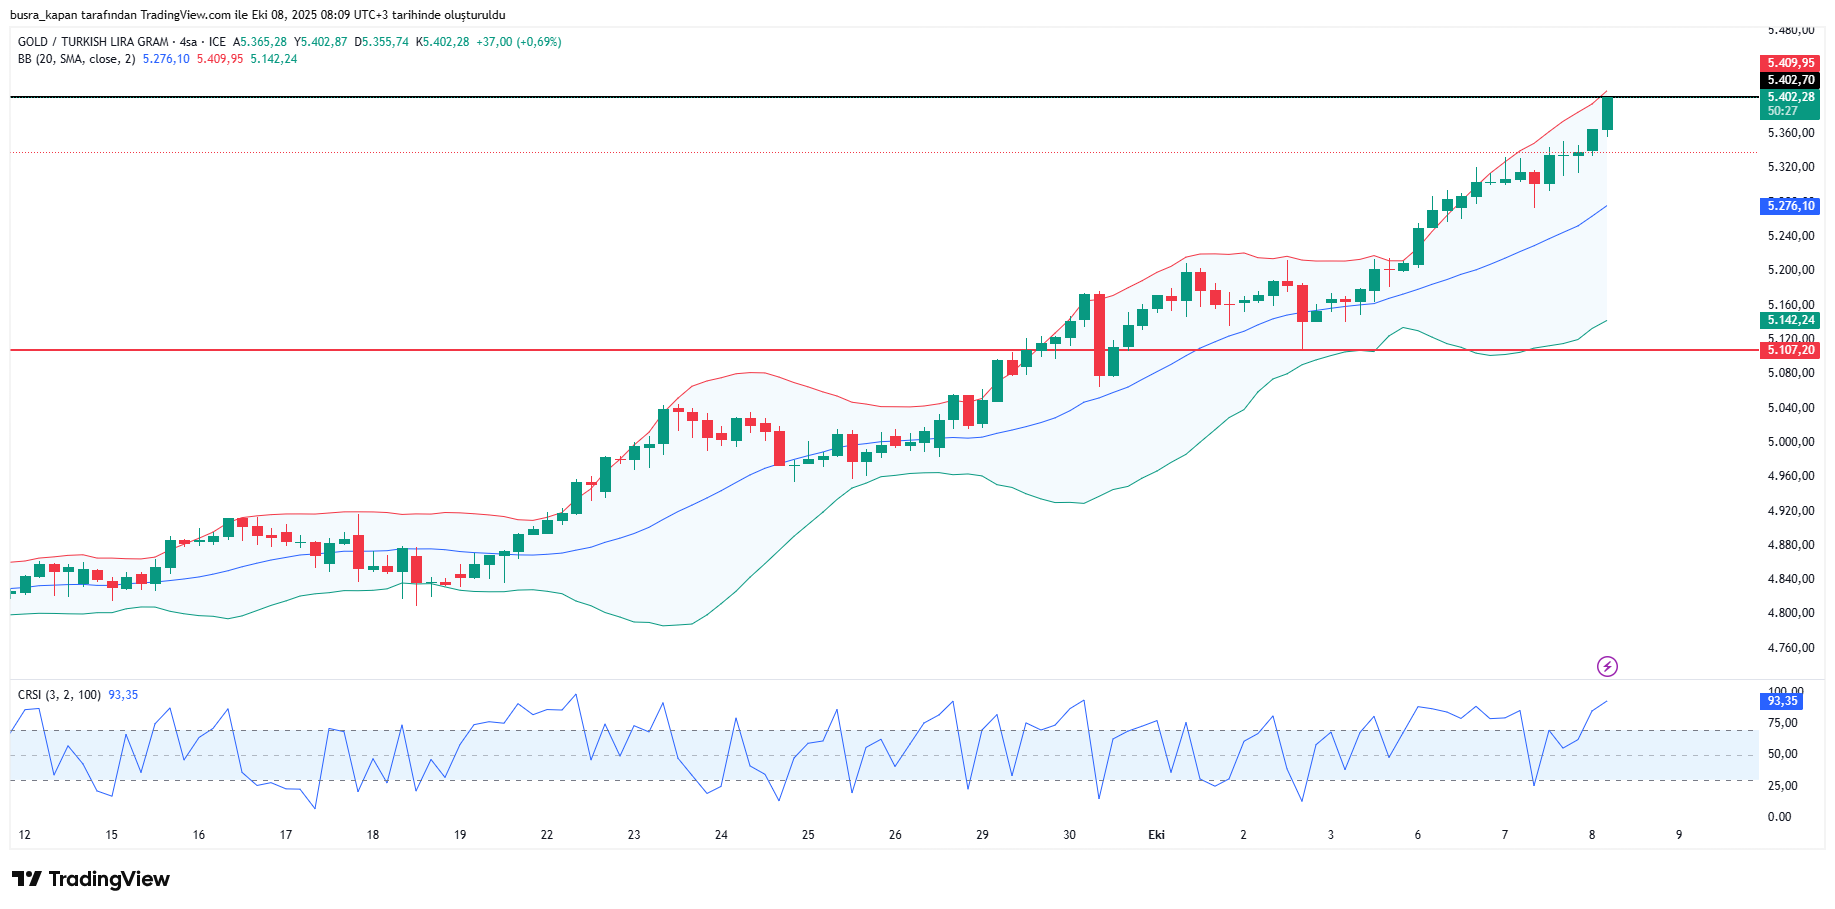
Task: Click the last green candle at far right
Action: (1607, 113)
